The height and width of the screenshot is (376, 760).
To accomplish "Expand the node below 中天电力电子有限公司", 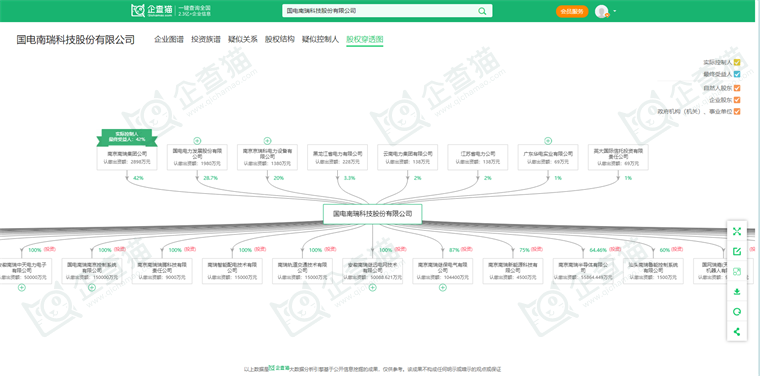I will point(21,288).
